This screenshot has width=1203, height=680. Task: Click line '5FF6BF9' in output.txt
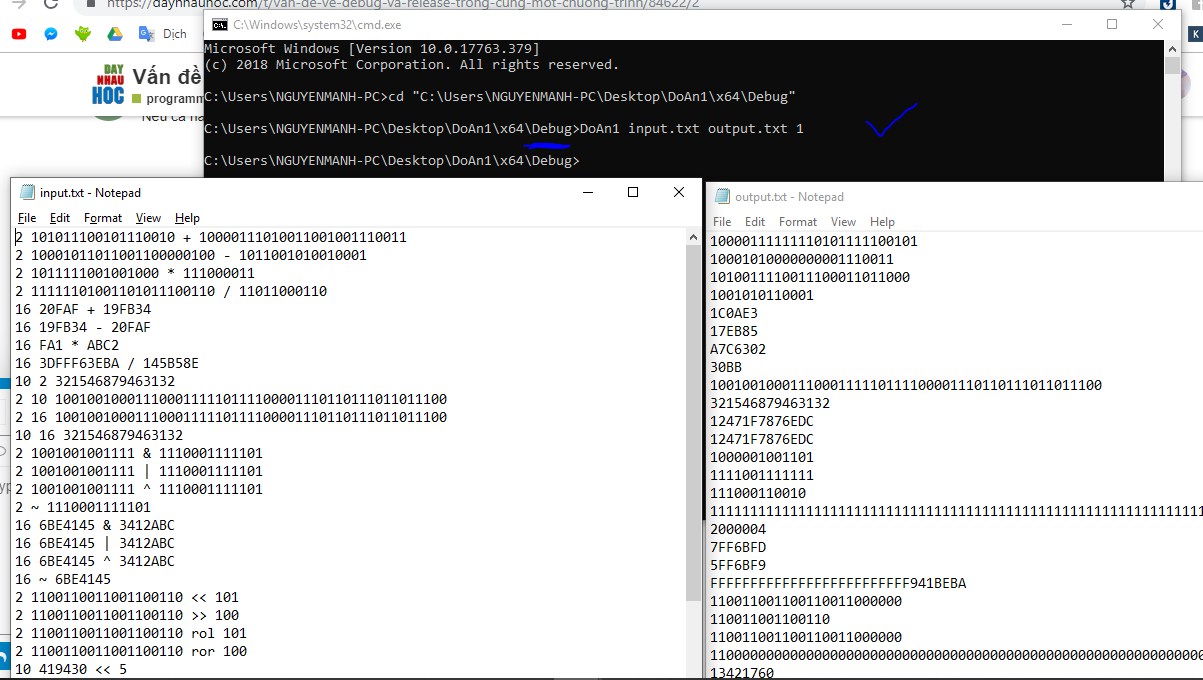[738, 566]
